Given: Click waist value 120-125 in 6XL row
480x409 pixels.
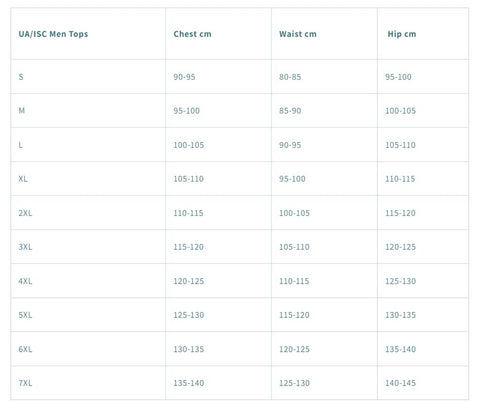Looking at the screenshot, I should [294, 349].
